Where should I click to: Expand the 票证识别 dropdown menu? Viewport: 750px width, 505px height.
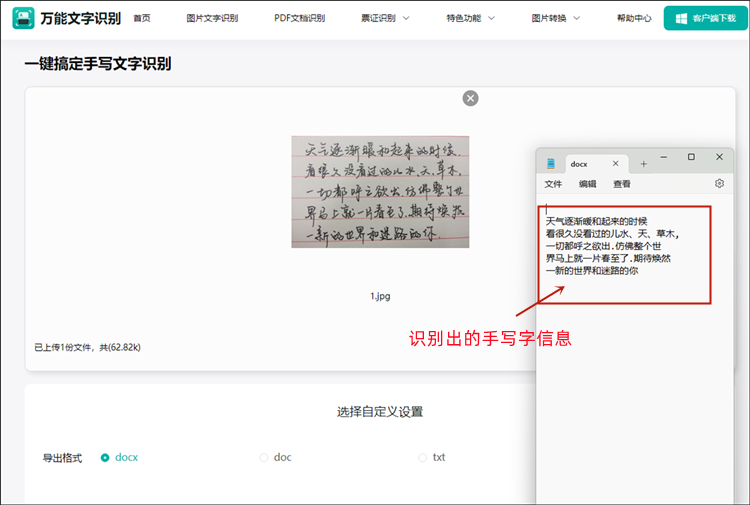(385, 18)
